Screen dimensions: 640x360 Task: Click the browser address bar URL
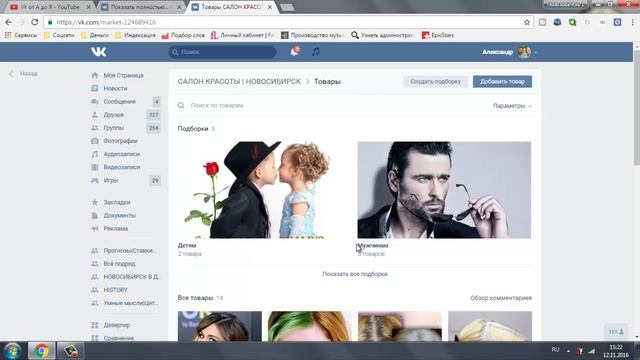106,22
